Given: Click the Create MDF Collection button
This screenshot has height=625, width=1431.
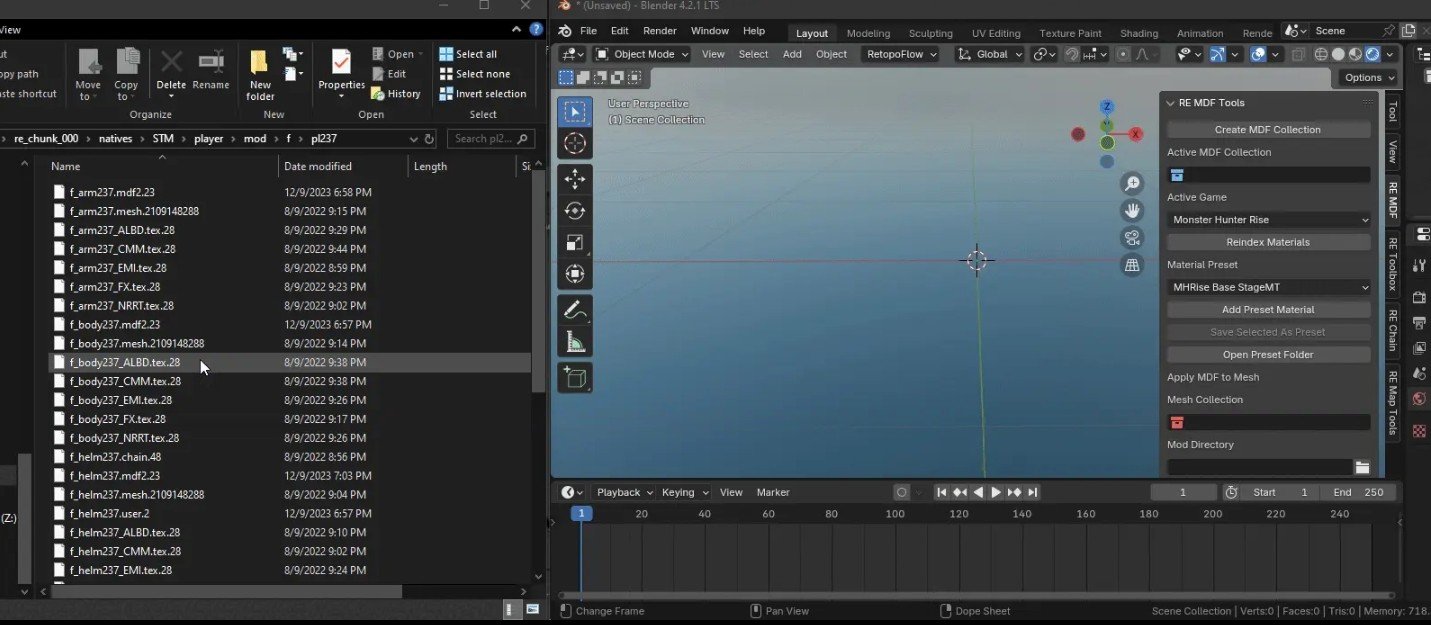Looking at the screenshot, I should click(1268, 129).
